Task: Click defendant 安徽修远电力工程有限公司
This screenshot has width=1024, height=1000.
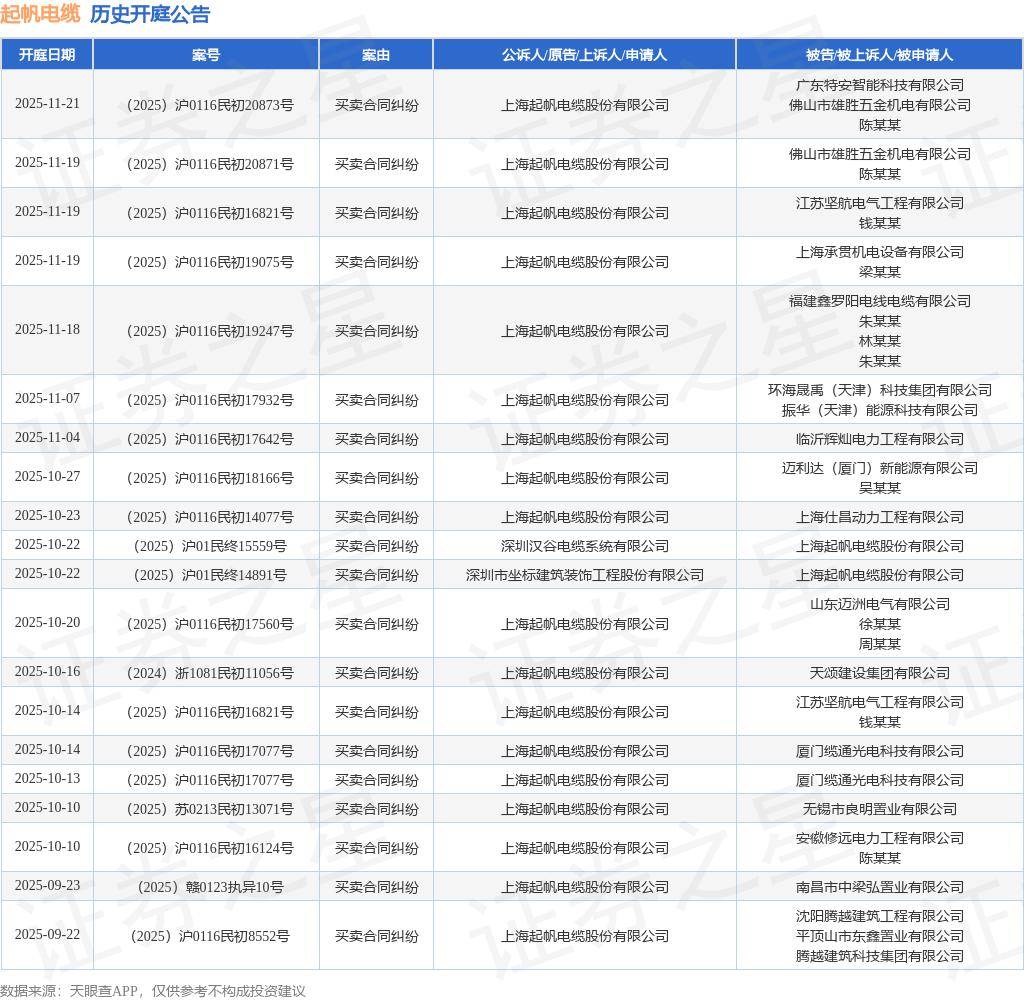Action: pyautogui.click(x=880, y=838)
